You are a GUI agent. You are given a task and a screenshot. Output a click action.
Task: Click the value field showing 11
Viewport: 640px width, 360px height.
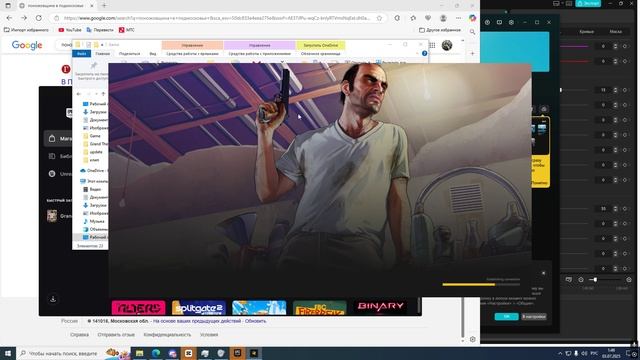[x=603, y=90]
